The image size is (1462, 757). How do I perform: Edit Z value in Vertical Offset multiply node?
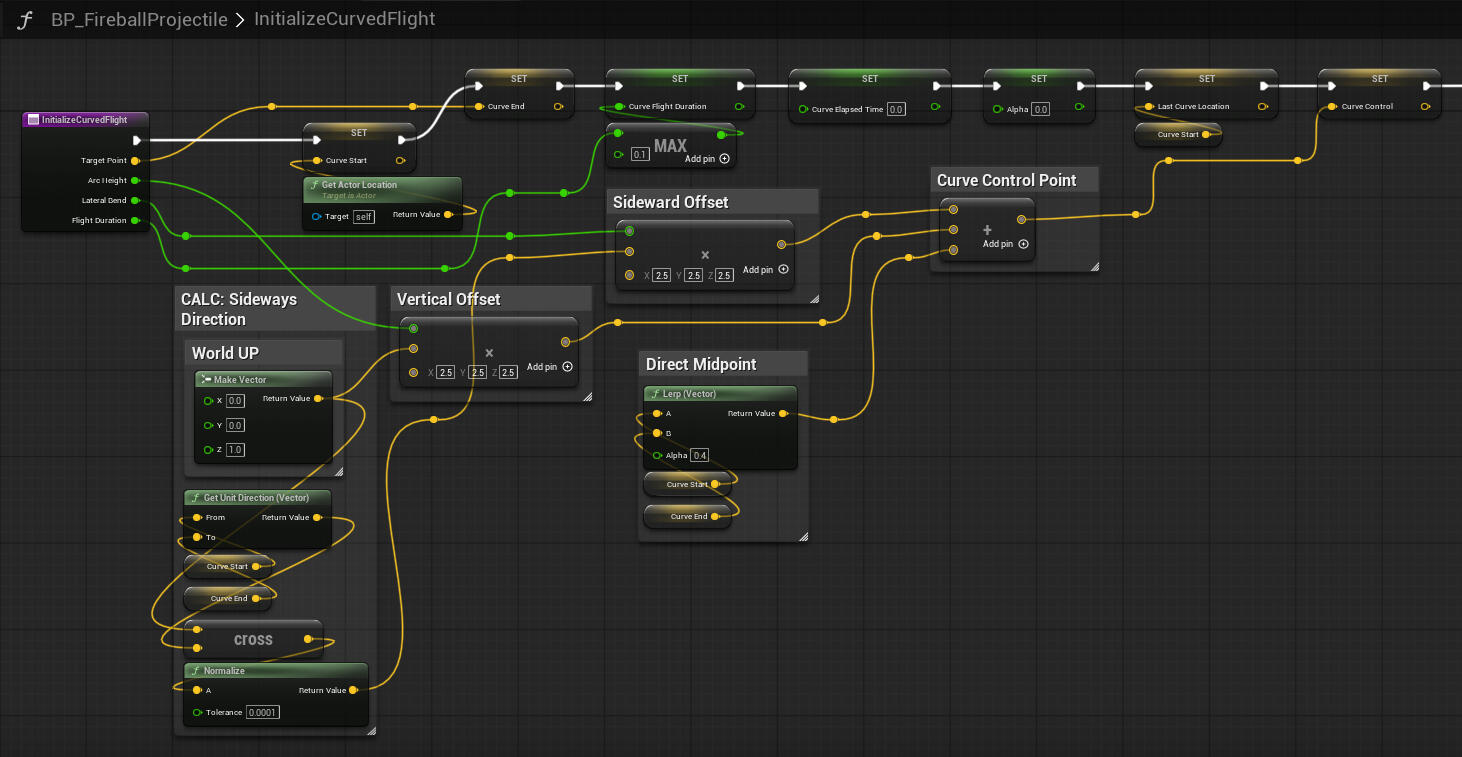(508, 372)
